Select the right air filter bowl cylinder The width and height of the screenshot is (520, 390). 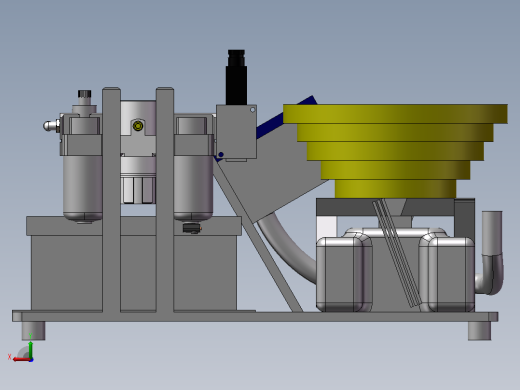pos(193,187)
